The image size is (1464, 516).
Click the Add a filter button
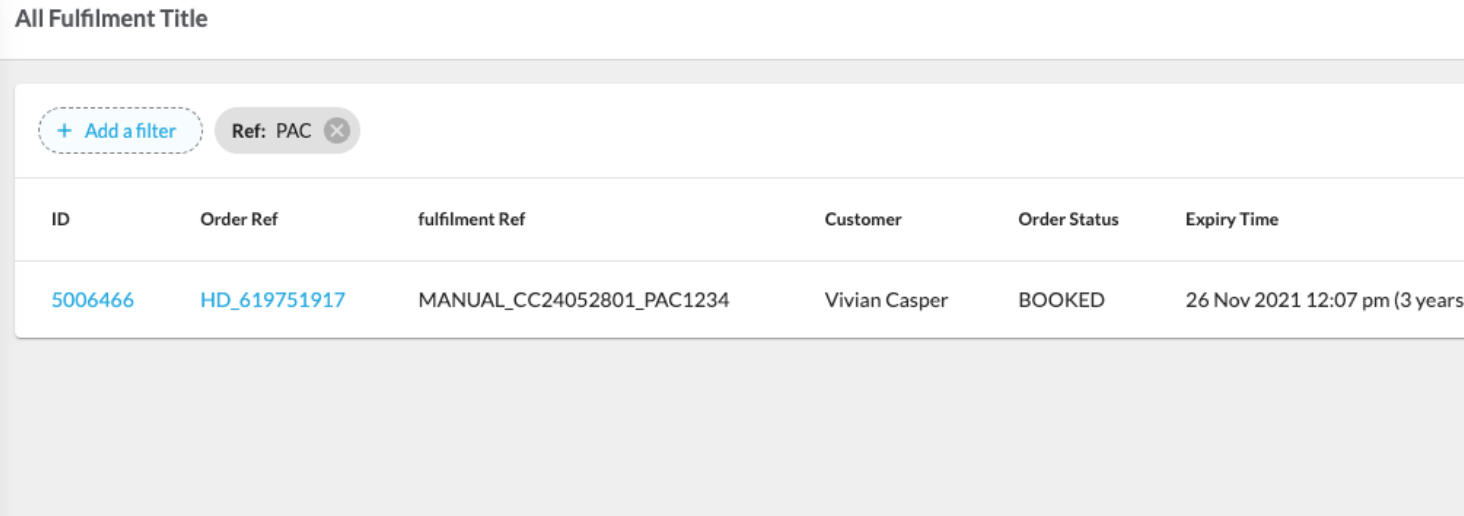(x=120, y=131)
